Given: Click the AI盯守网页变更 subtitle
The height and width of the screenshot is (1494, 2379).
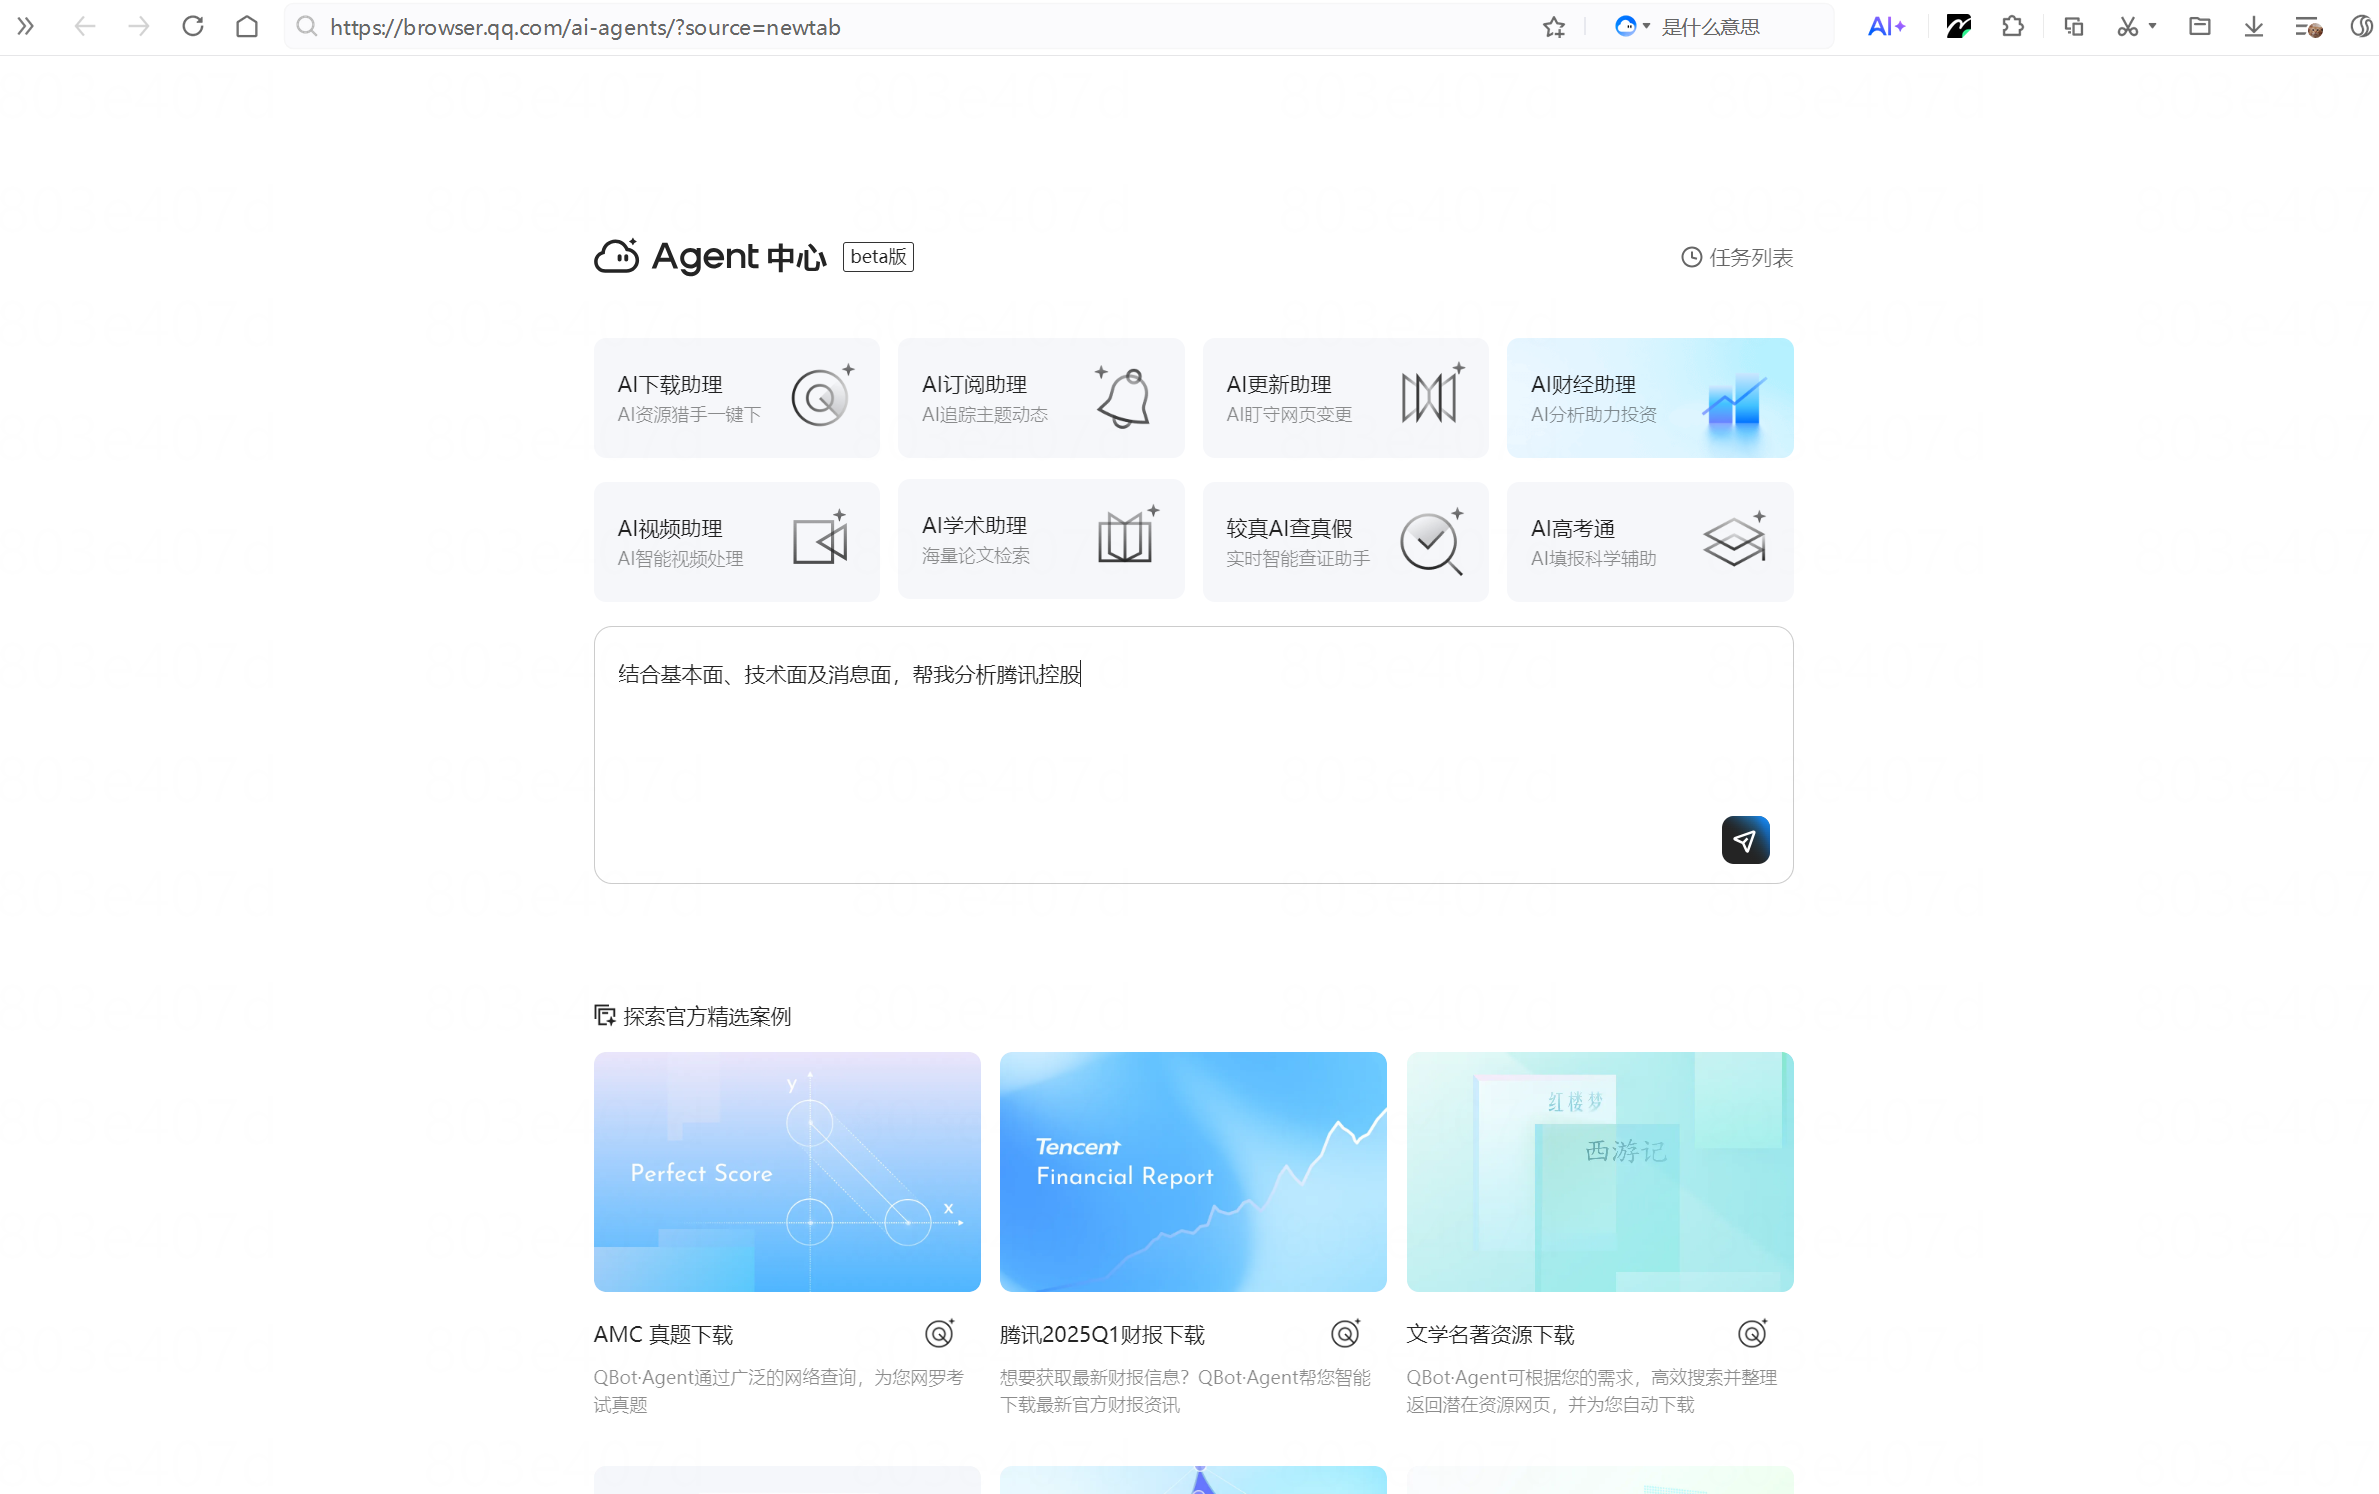Looking at the screenshot, I should pyautogui.click(x=1289, y=414).
